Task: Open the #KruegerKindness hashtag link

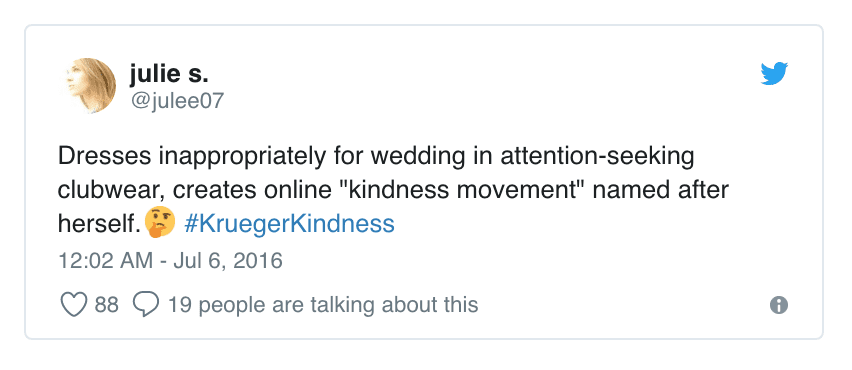Action: (290, 224)
